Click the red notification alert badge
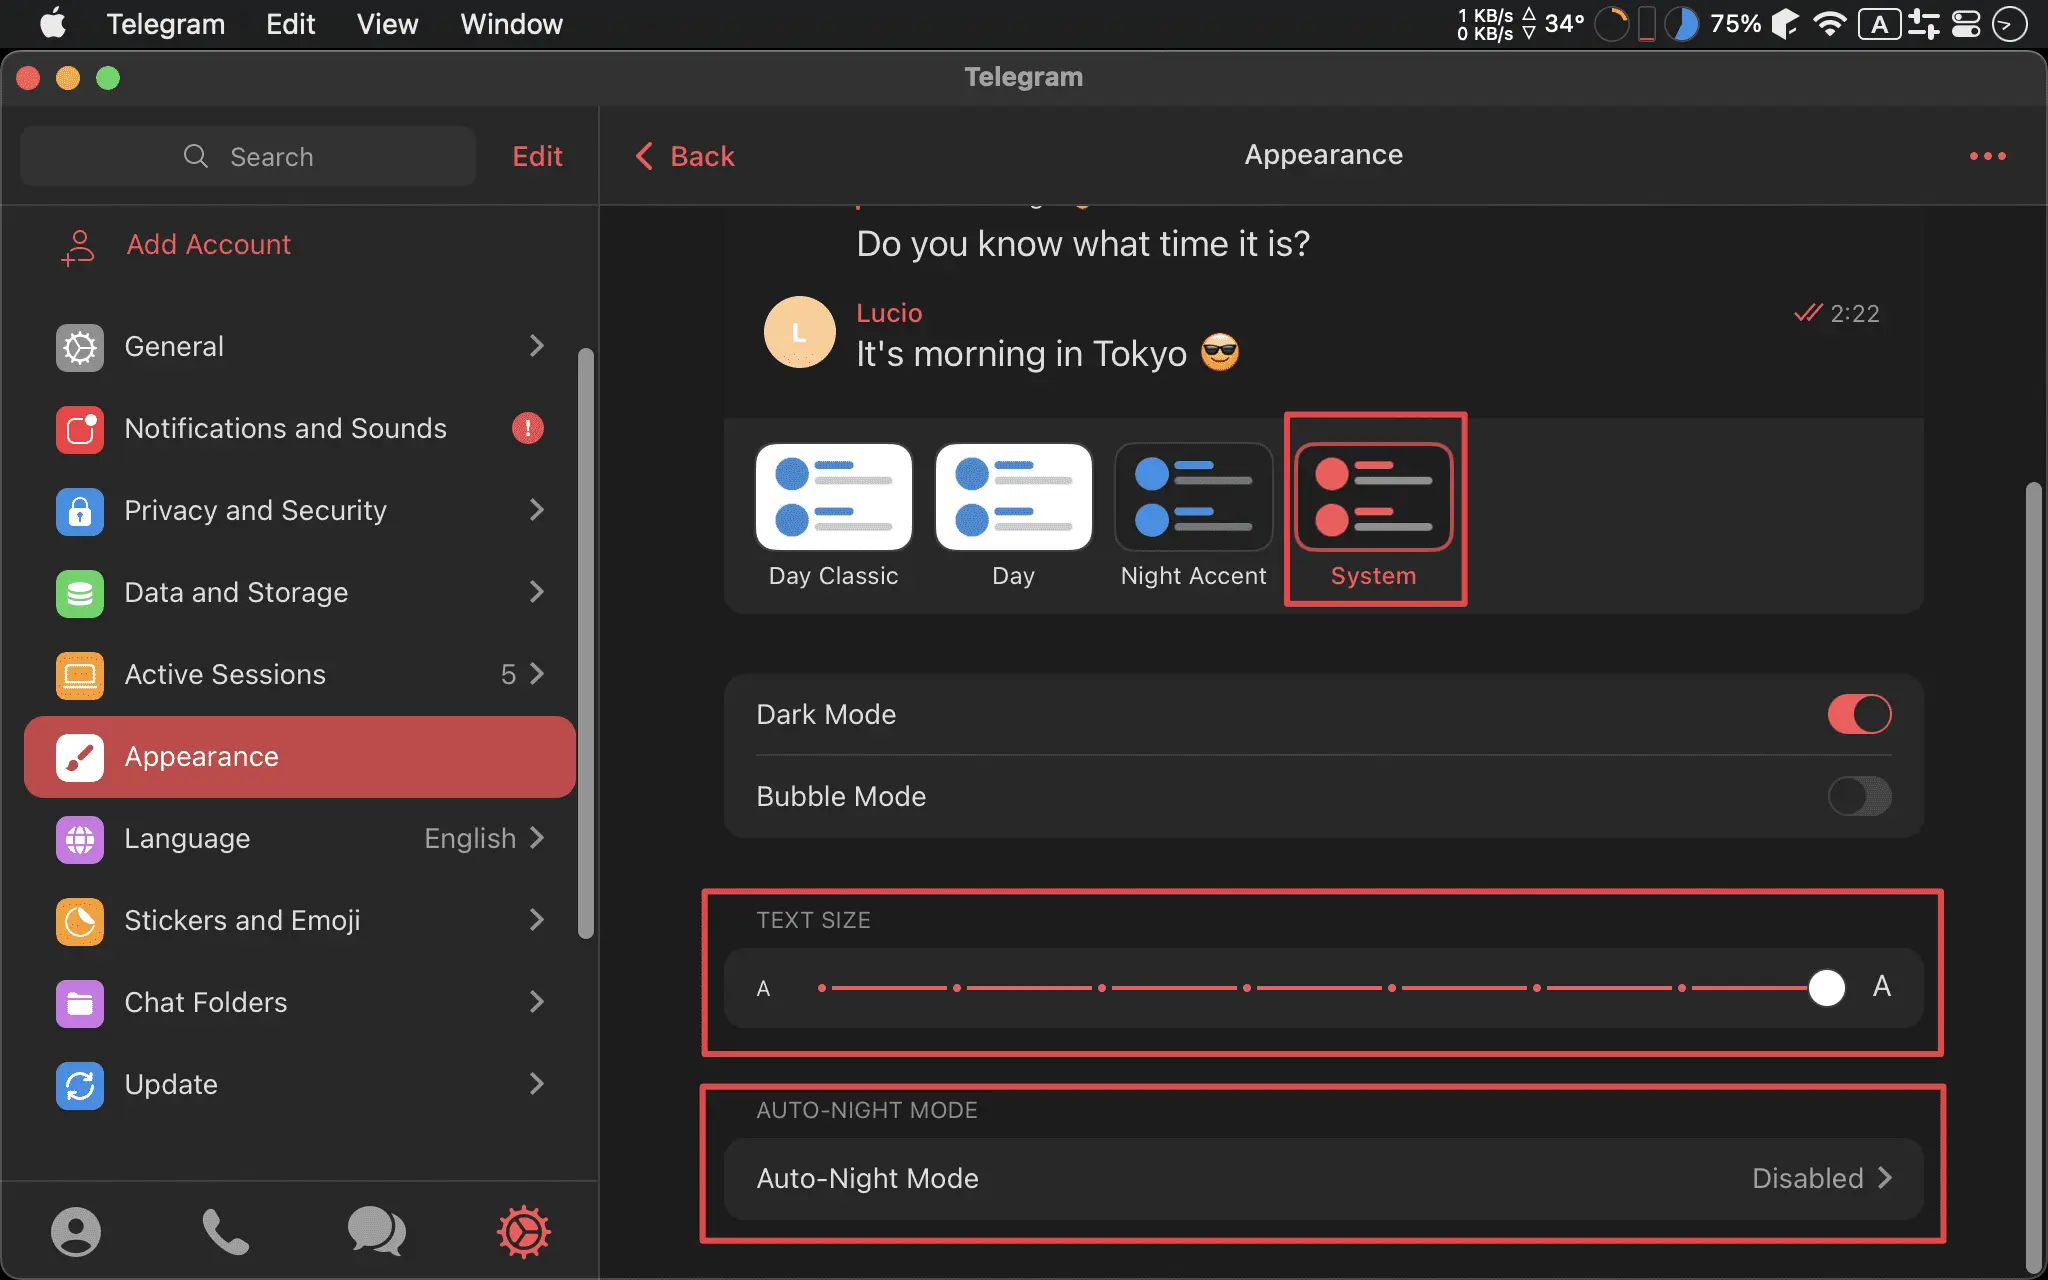 tap(528, 428)
